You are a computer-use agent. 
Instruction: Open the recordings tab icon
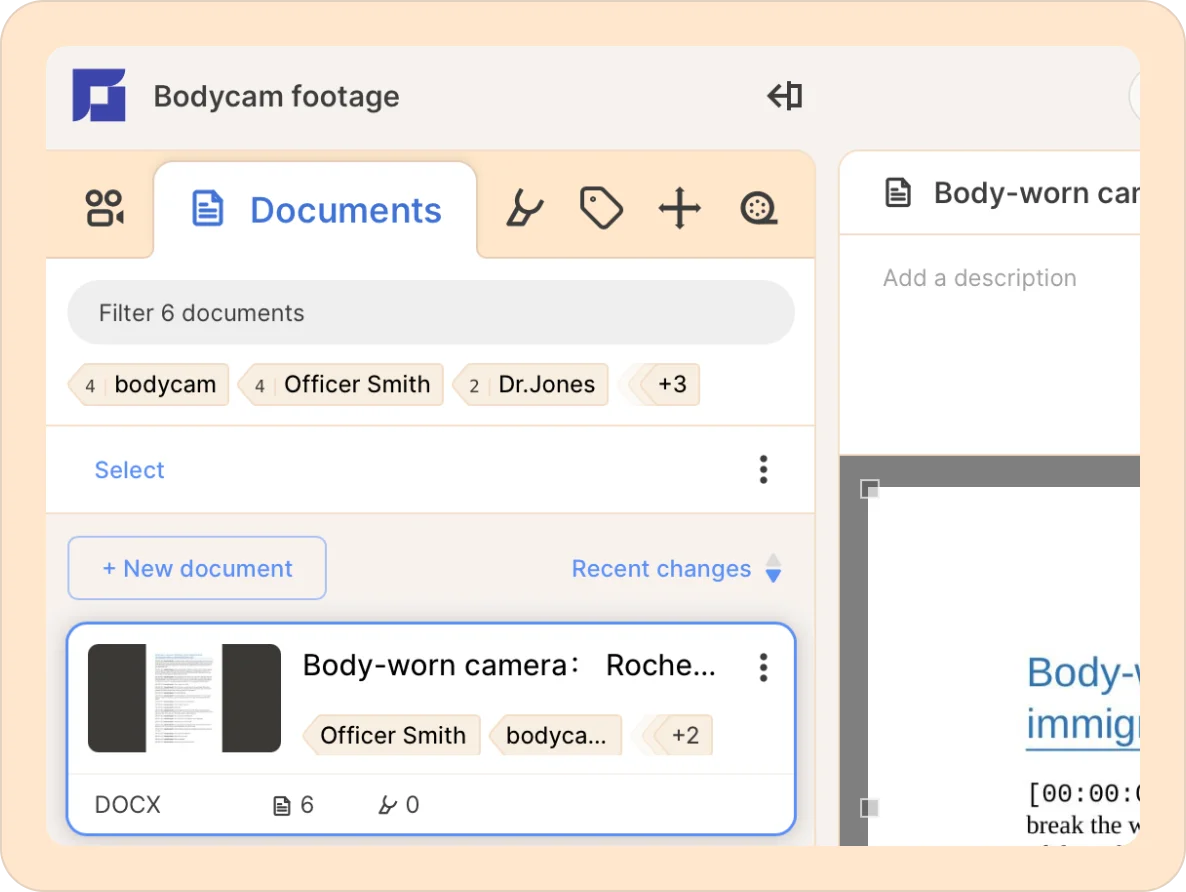(x=104, y=208)
